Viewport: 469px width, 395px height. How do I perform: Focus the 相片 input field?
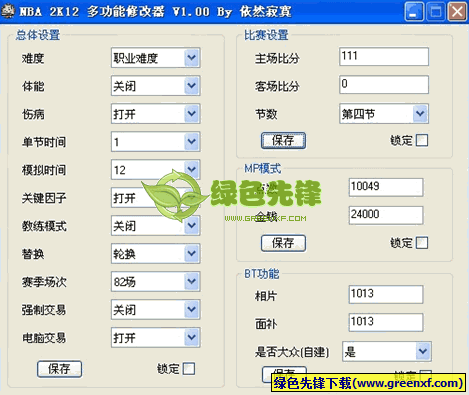(x=386, y=294)
